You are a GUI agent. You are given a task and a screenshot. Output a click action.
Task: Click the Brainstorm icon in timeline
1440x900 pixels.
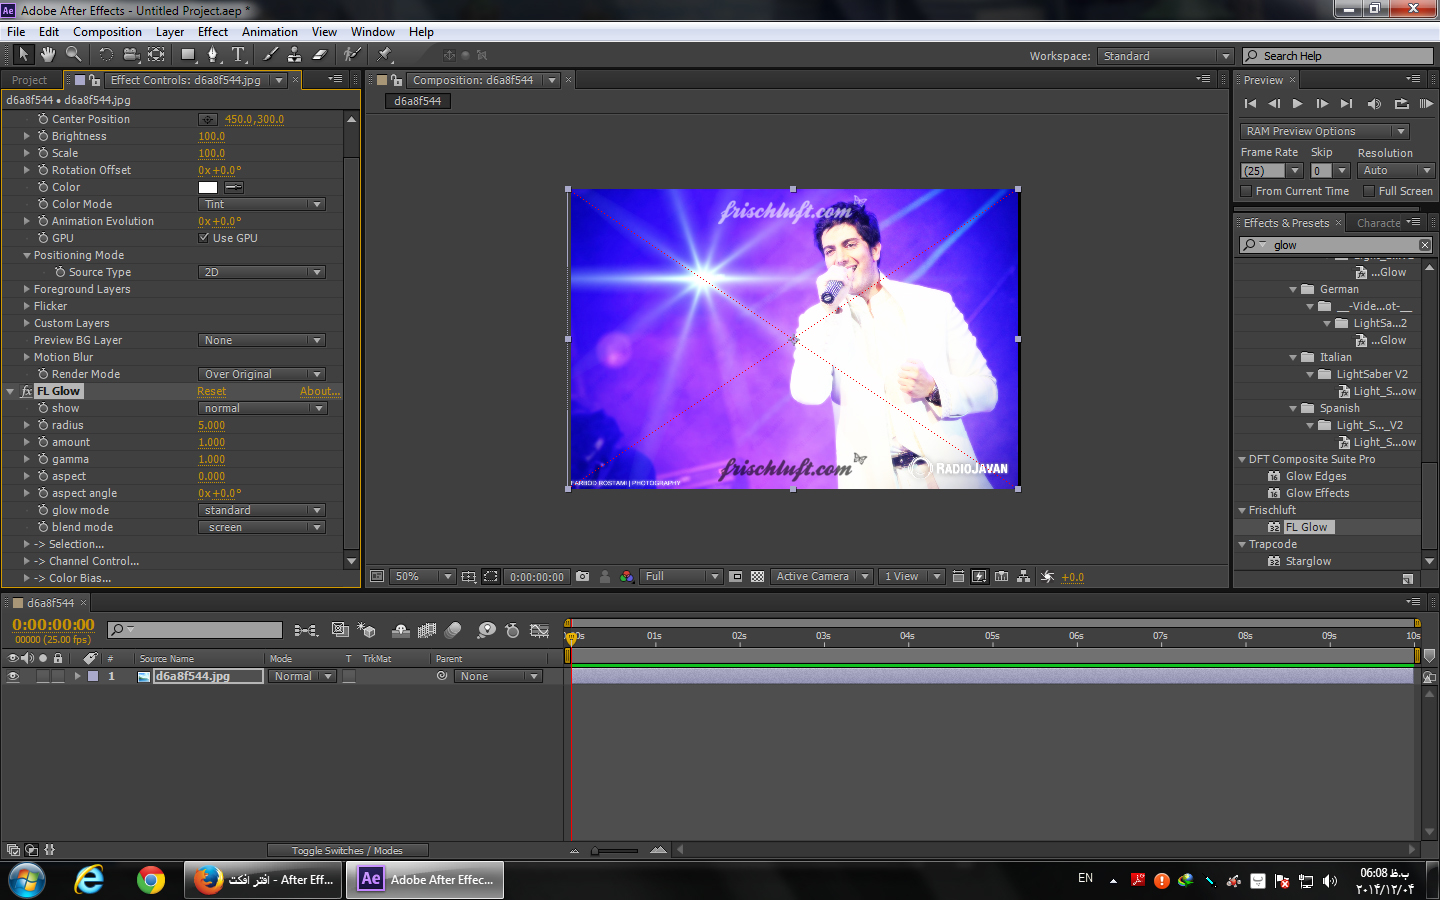point(486,630)
